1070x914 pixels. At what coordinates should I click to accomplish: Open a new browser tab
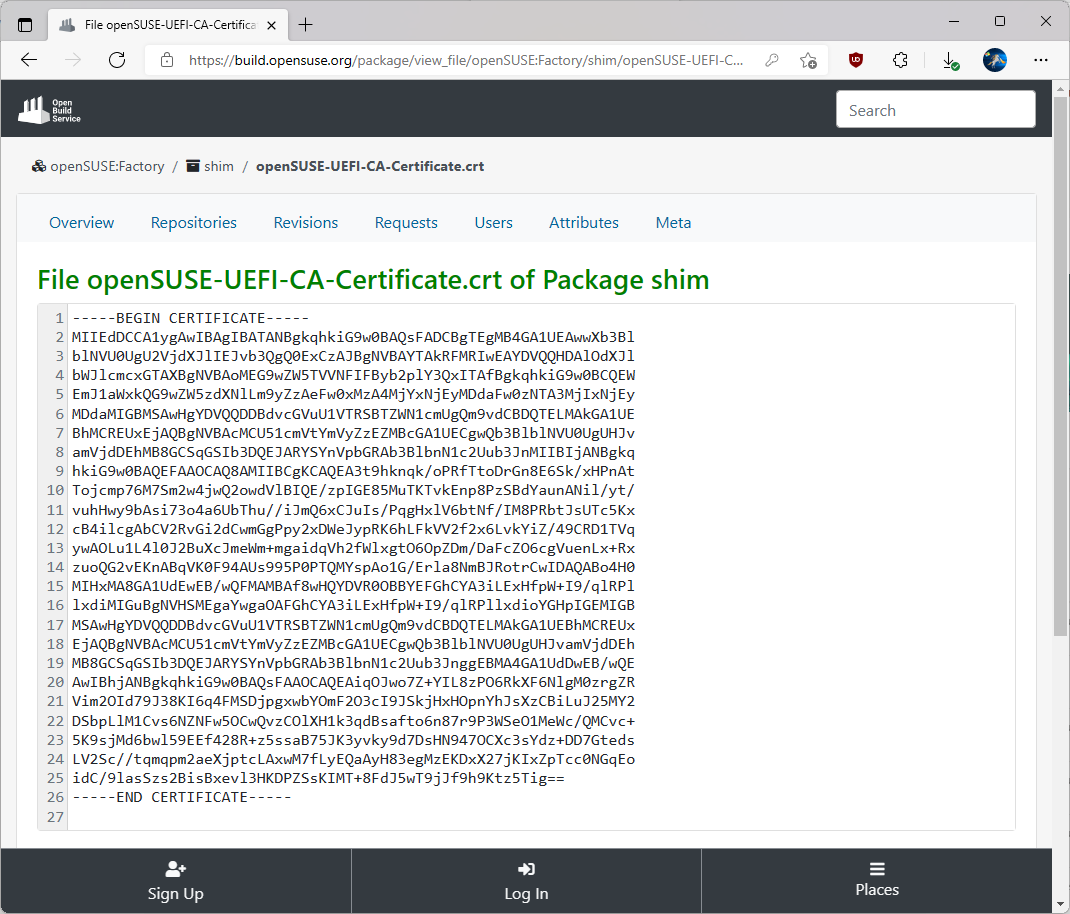tap(306, 25)
